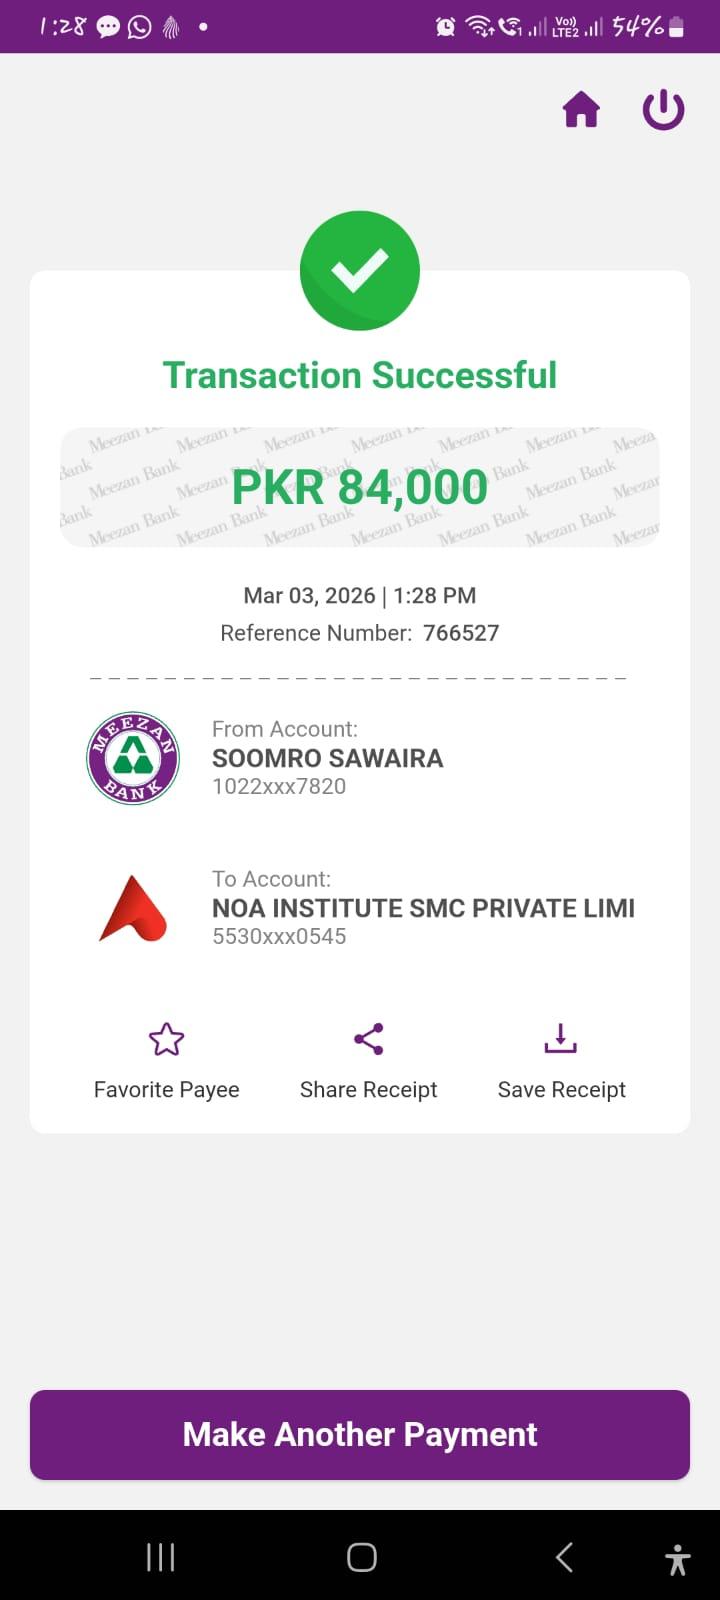
Task: Tap the Favorite Payee label
Action: pos(166,1089)
